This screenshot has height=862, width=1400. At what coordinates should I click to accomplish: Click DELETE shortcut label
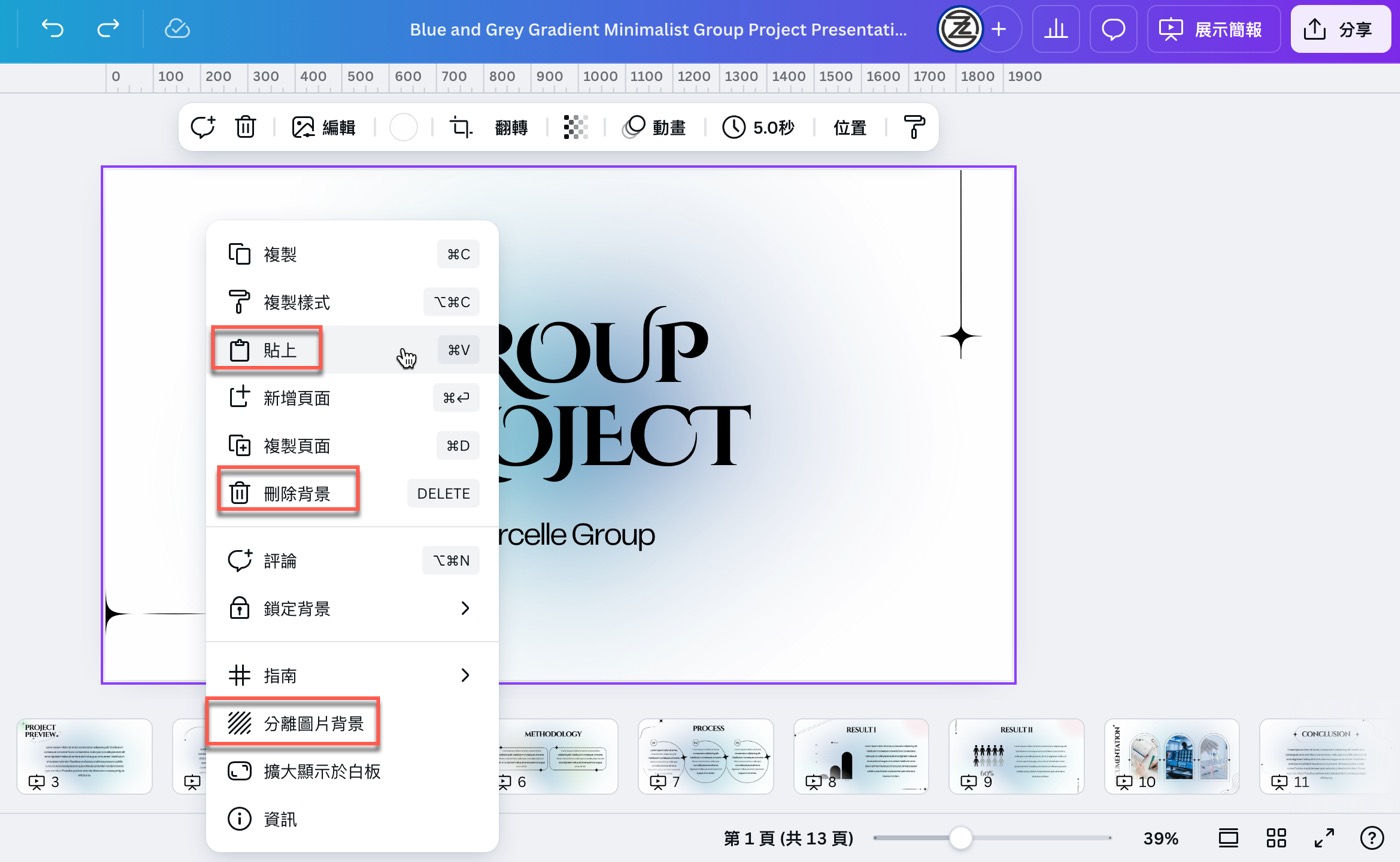443,493
